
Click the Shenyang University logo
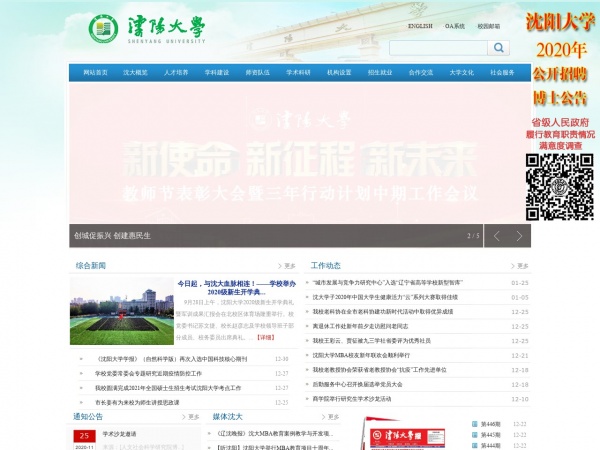coord(147,28)
